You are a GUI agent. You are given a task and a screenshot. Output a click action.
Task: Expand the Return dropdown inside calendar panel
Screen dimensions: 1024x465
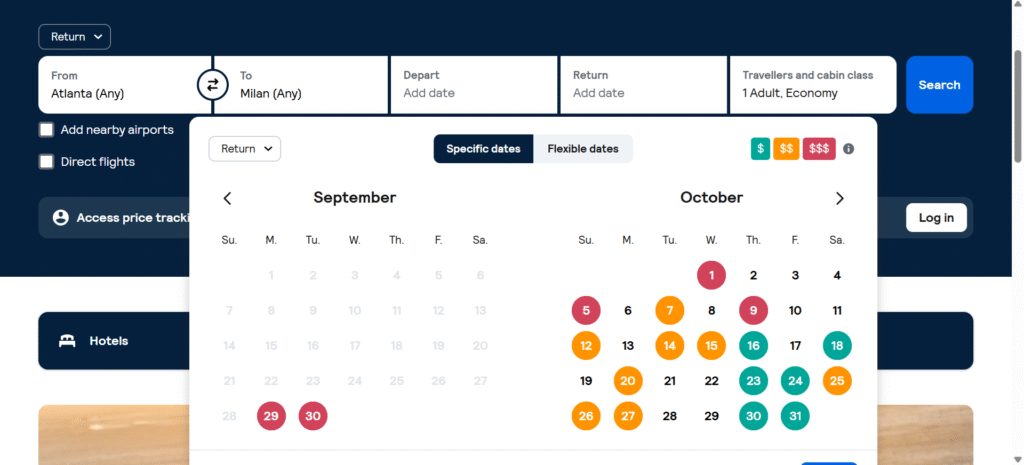click(245, 149)
